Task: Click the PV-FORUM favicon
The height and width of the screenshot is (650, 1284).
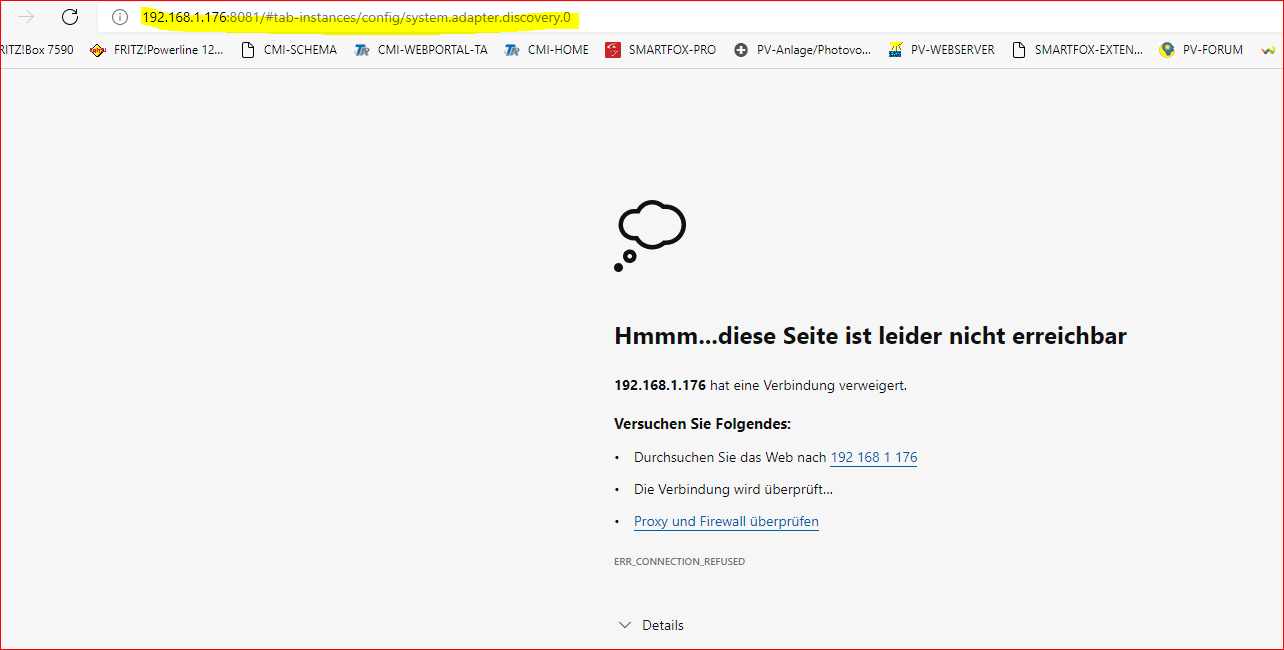Action: (x=1167, y=50)
